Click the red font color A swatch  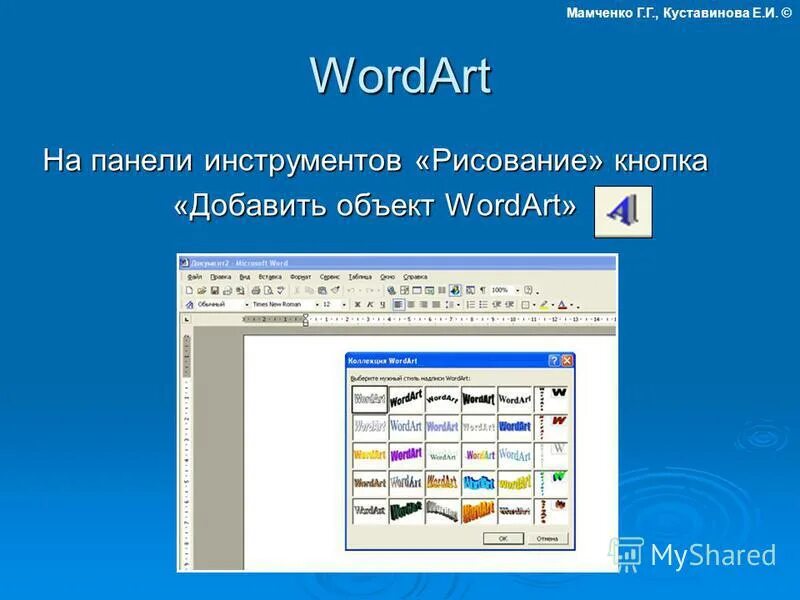click(562, 305)
